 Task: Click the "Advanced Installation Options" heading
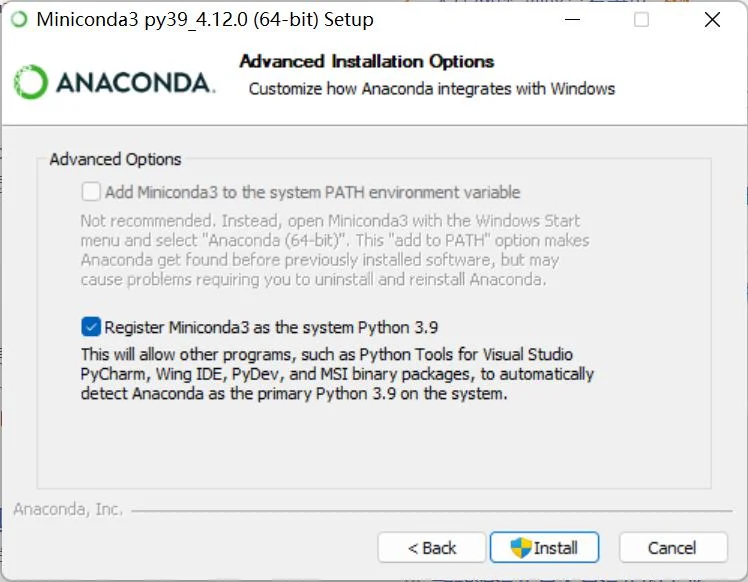click(366, 62)
